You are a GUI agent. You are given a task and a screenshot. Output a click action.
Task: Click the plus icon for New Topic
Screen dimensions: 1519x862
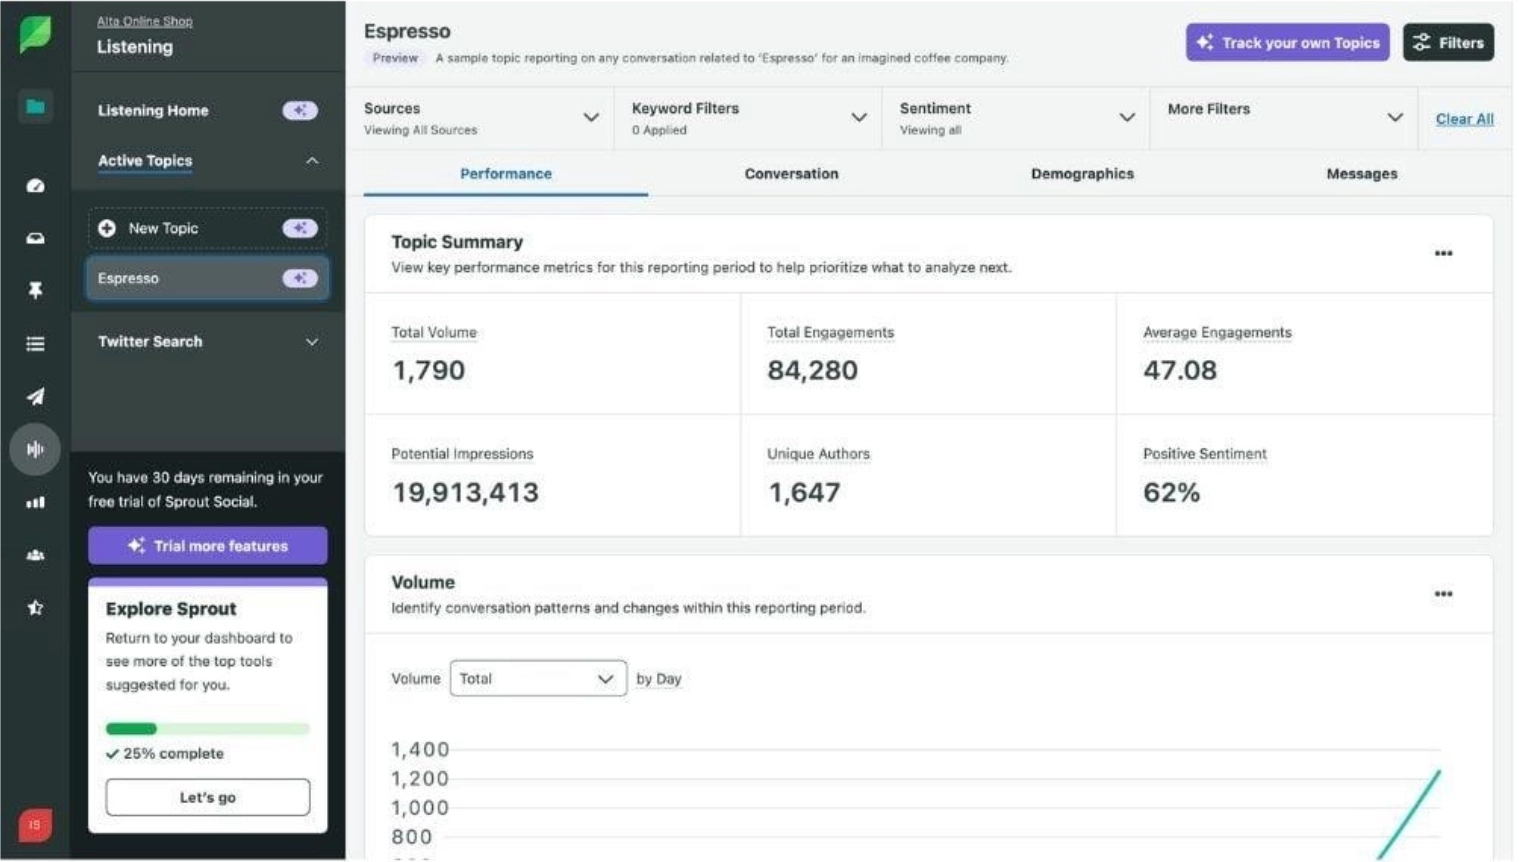coord(107,229)
